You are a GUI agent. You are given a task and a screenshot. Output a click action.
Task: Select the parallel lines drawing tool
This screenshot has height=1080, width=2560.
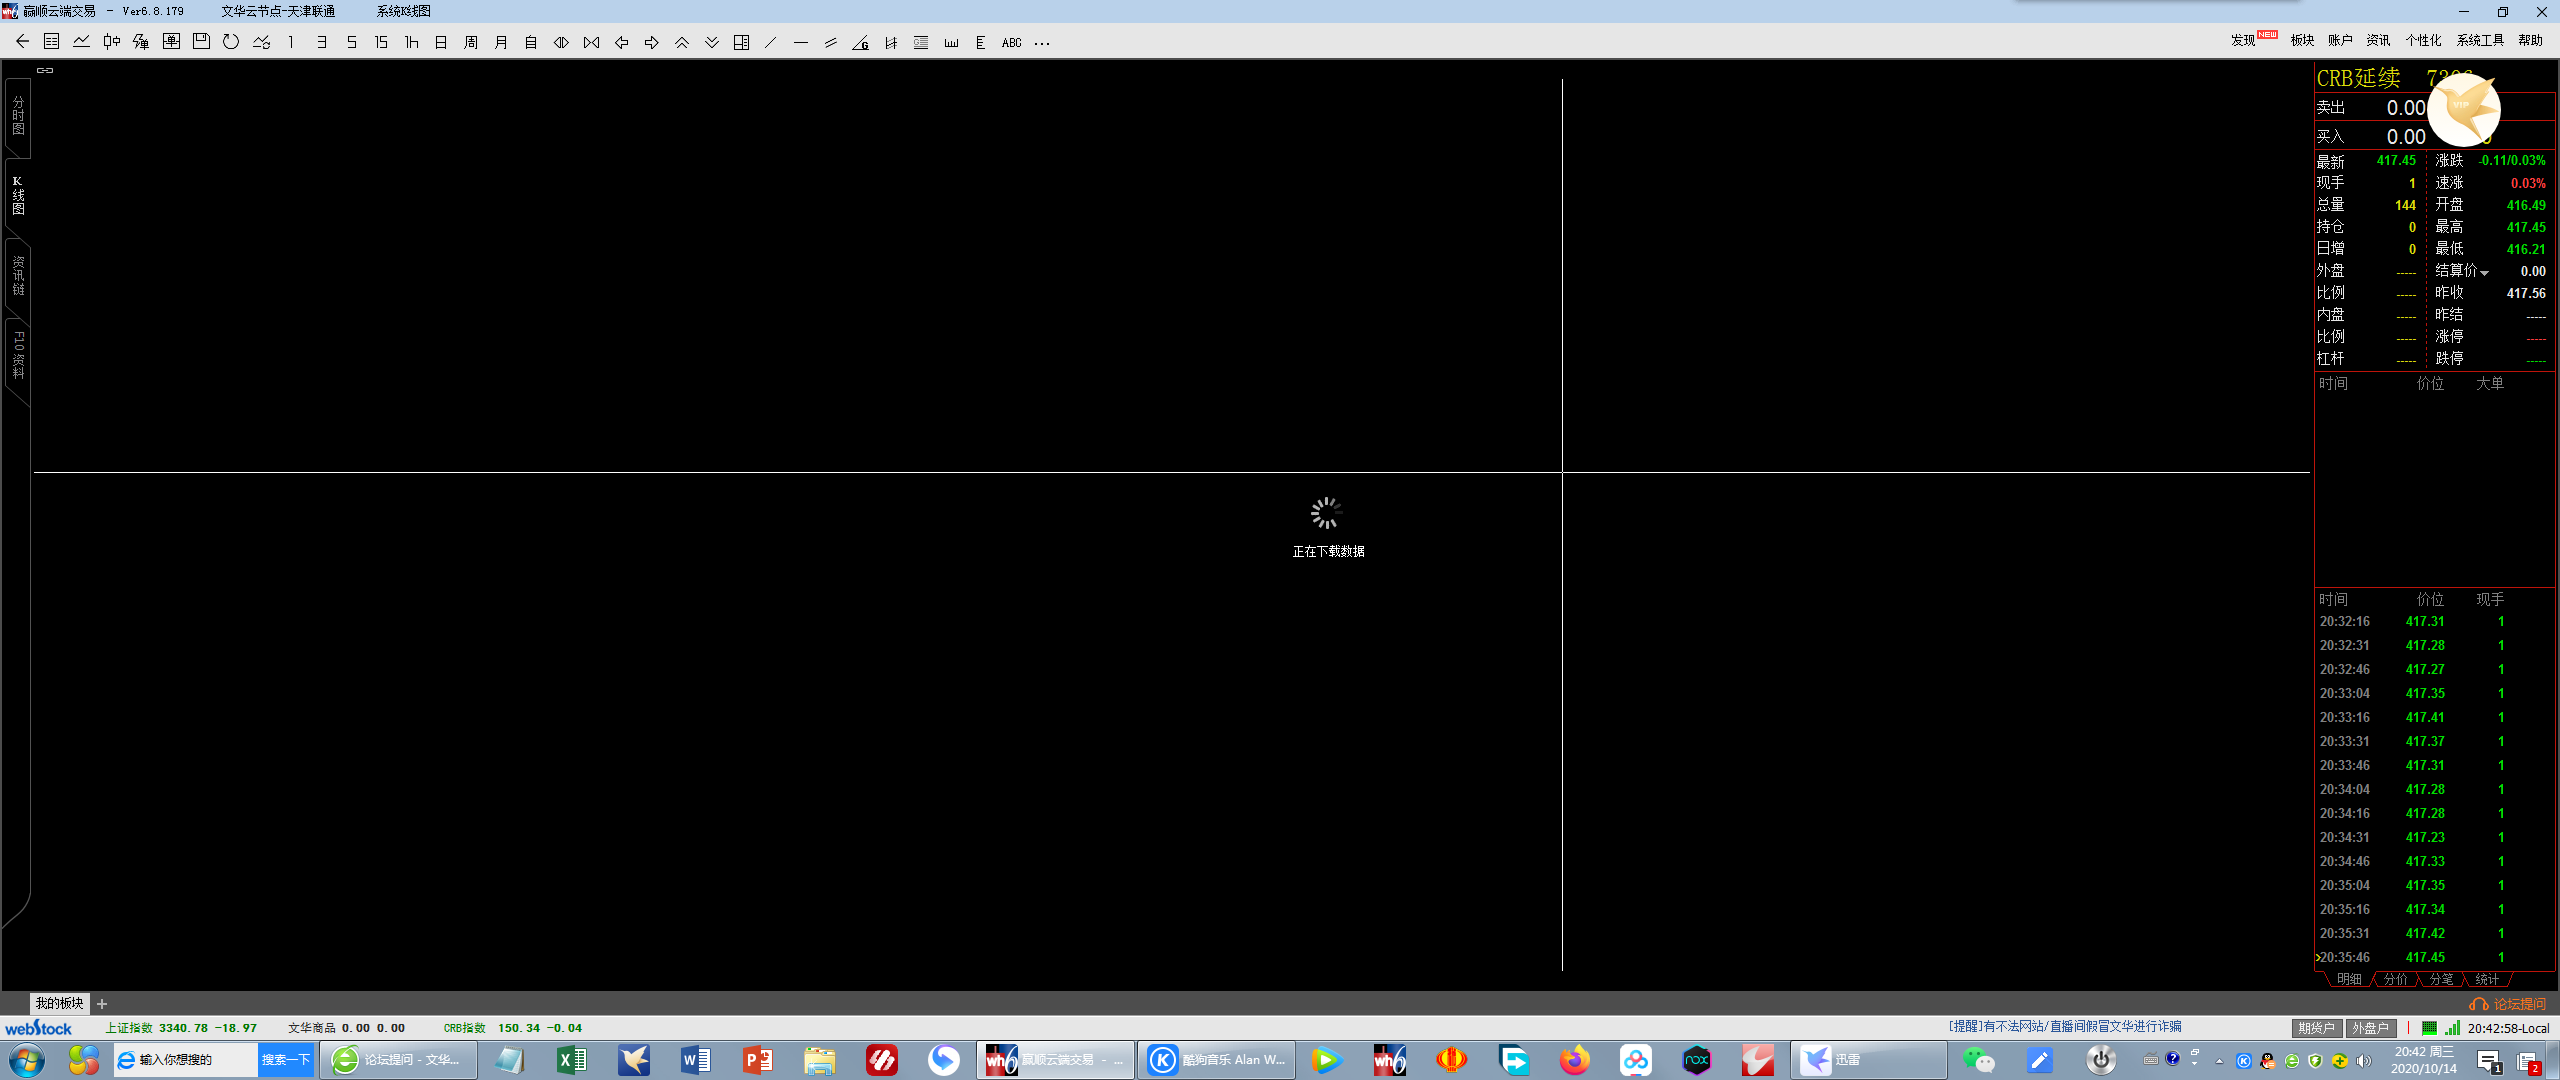[831, 42]
